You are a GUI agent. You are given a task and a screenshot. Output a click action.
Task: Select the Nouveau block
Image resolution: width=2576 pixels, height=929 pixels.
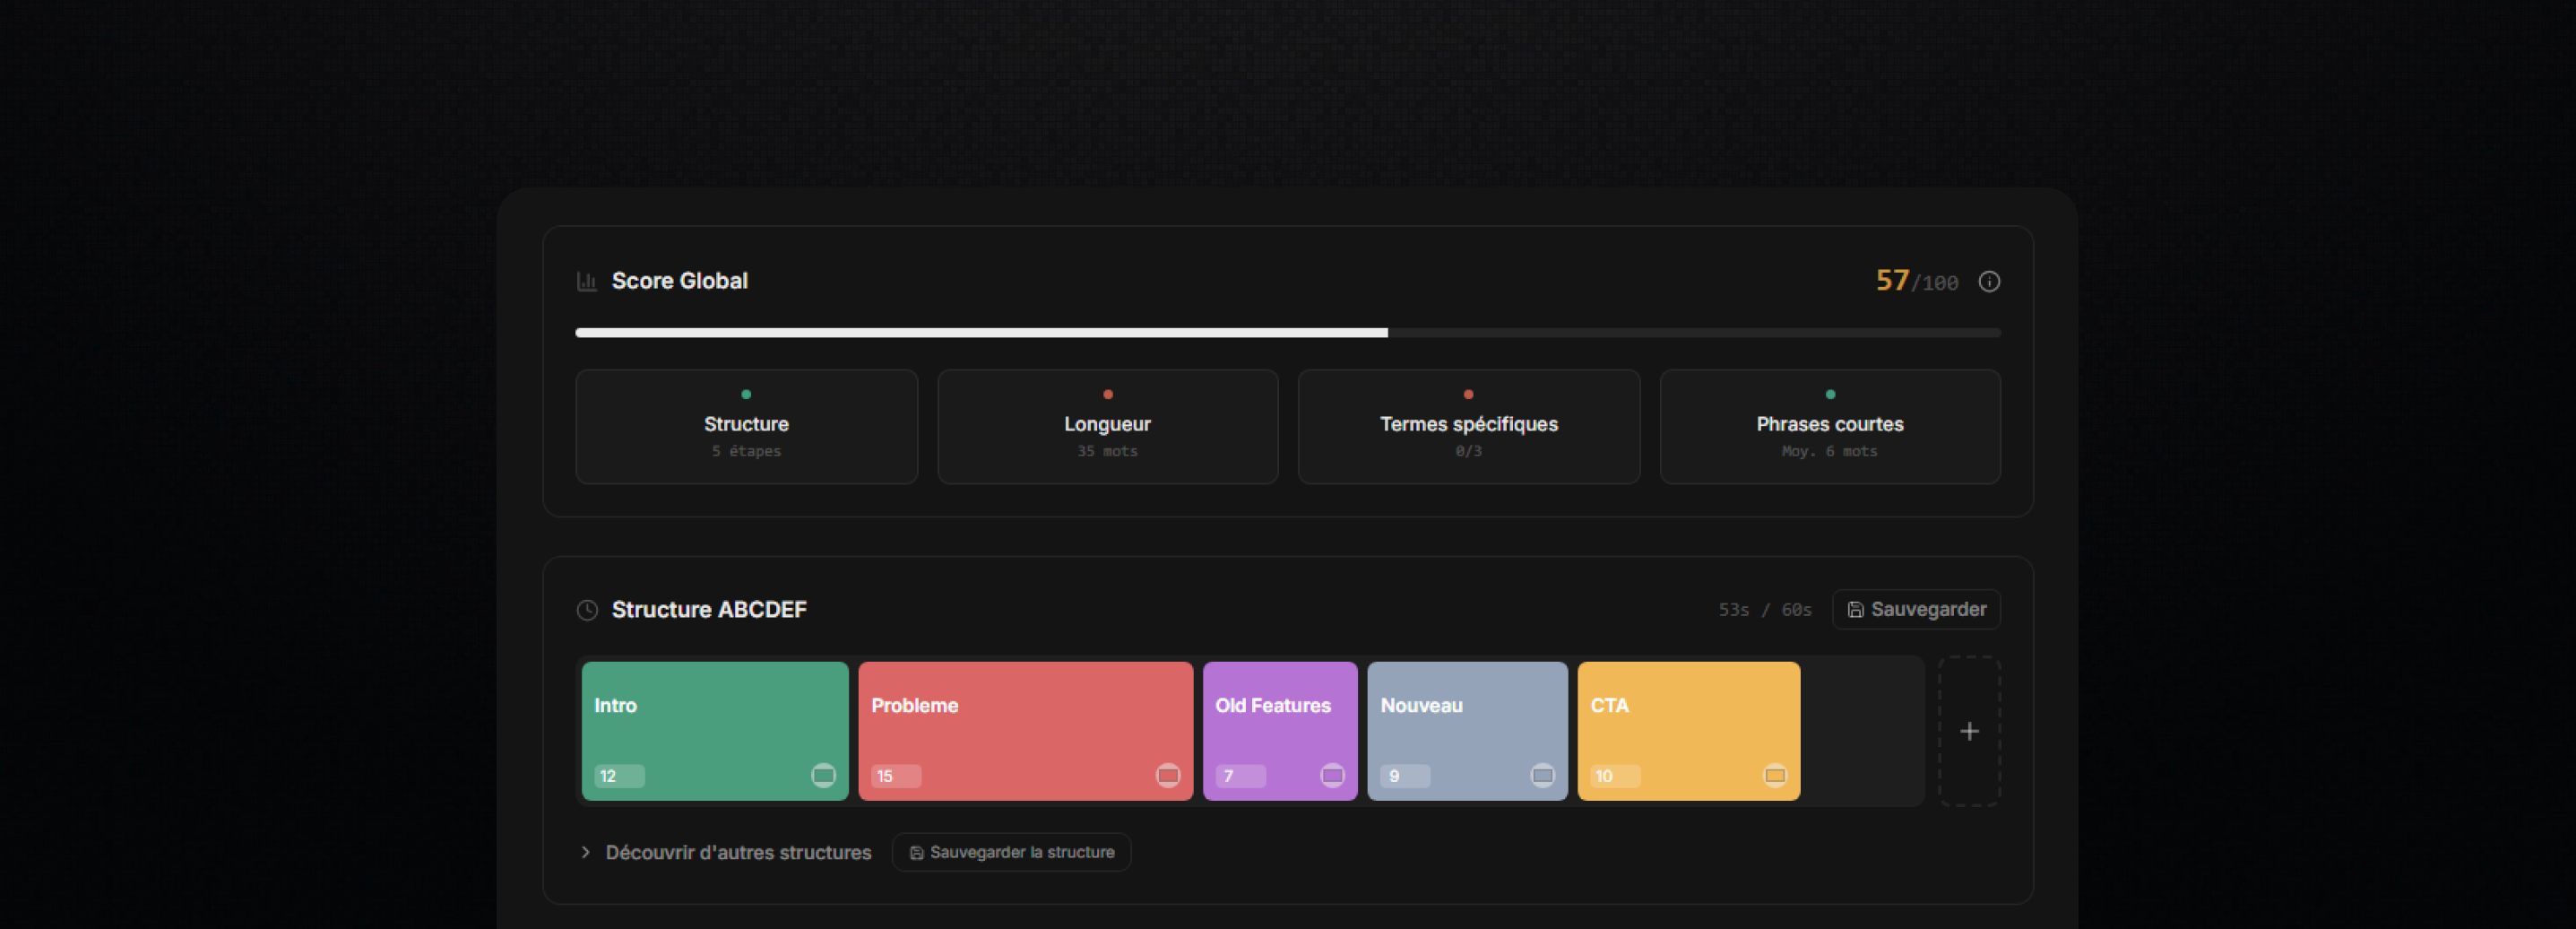coord(1467,730)
